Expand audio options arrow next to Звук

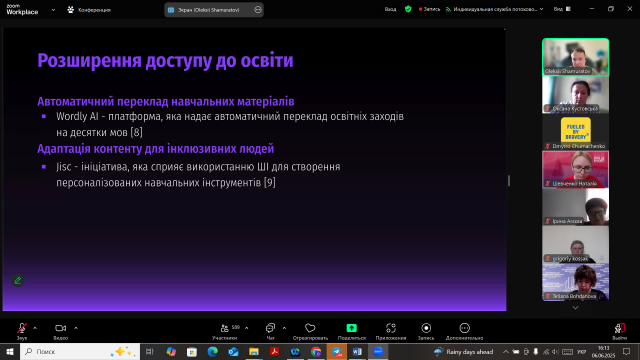coord(35,328)
